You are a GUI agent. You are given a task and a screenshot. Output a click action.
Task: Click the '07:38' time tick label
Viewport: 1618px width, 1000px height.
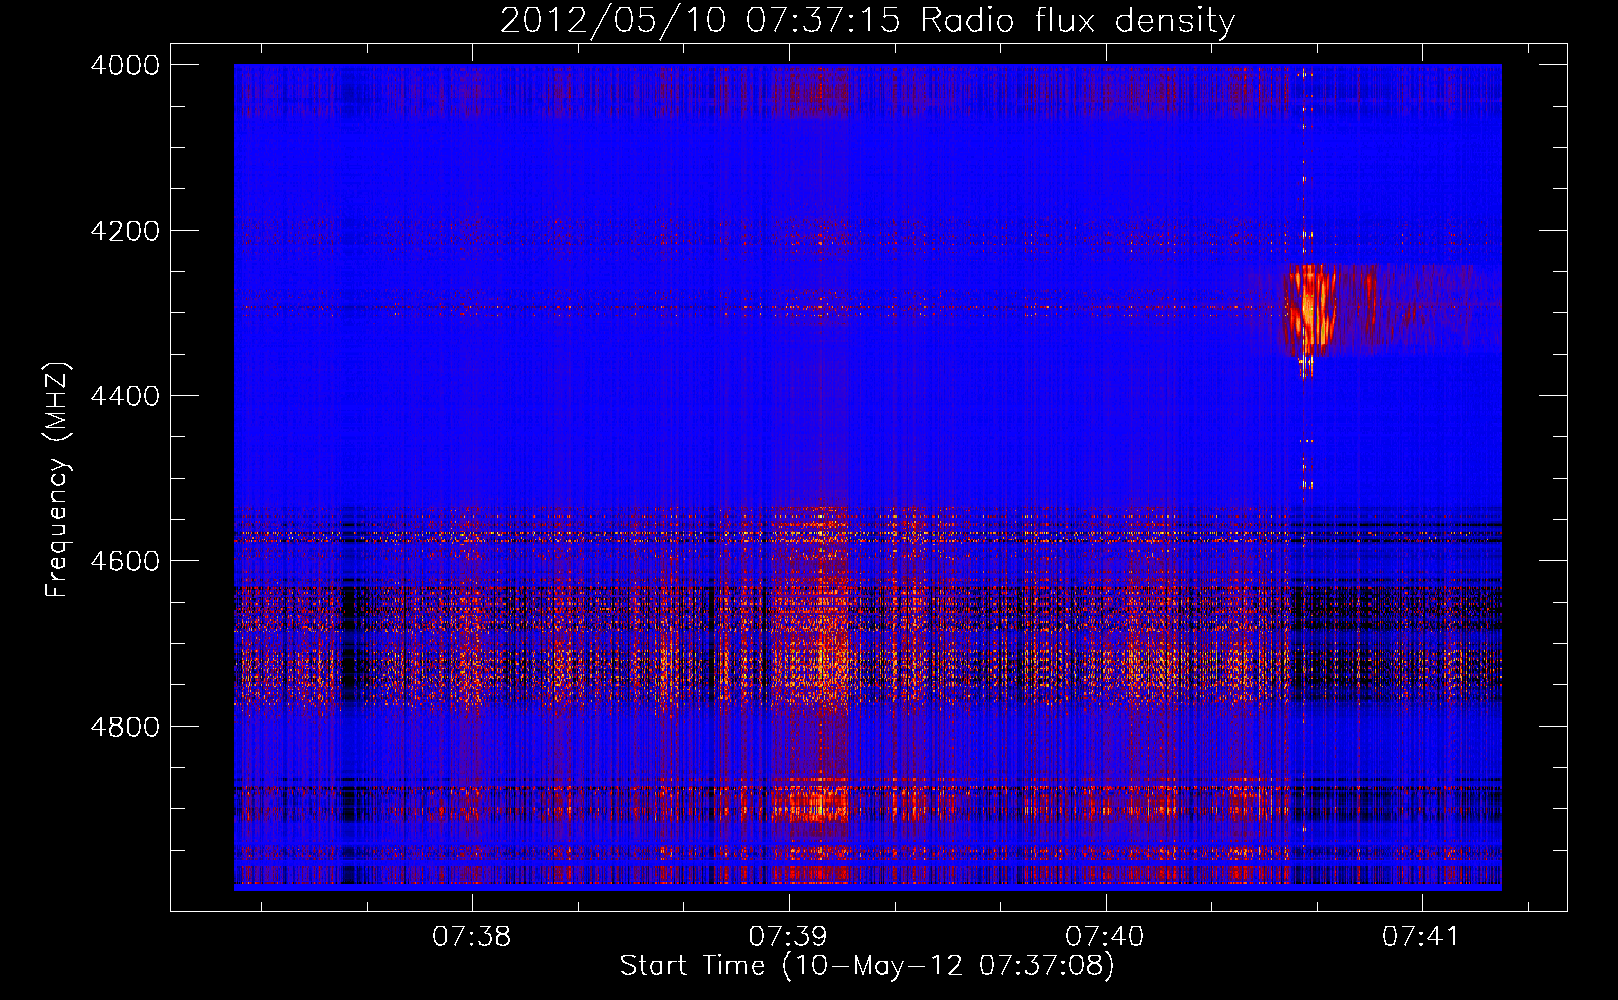point(471,937)
